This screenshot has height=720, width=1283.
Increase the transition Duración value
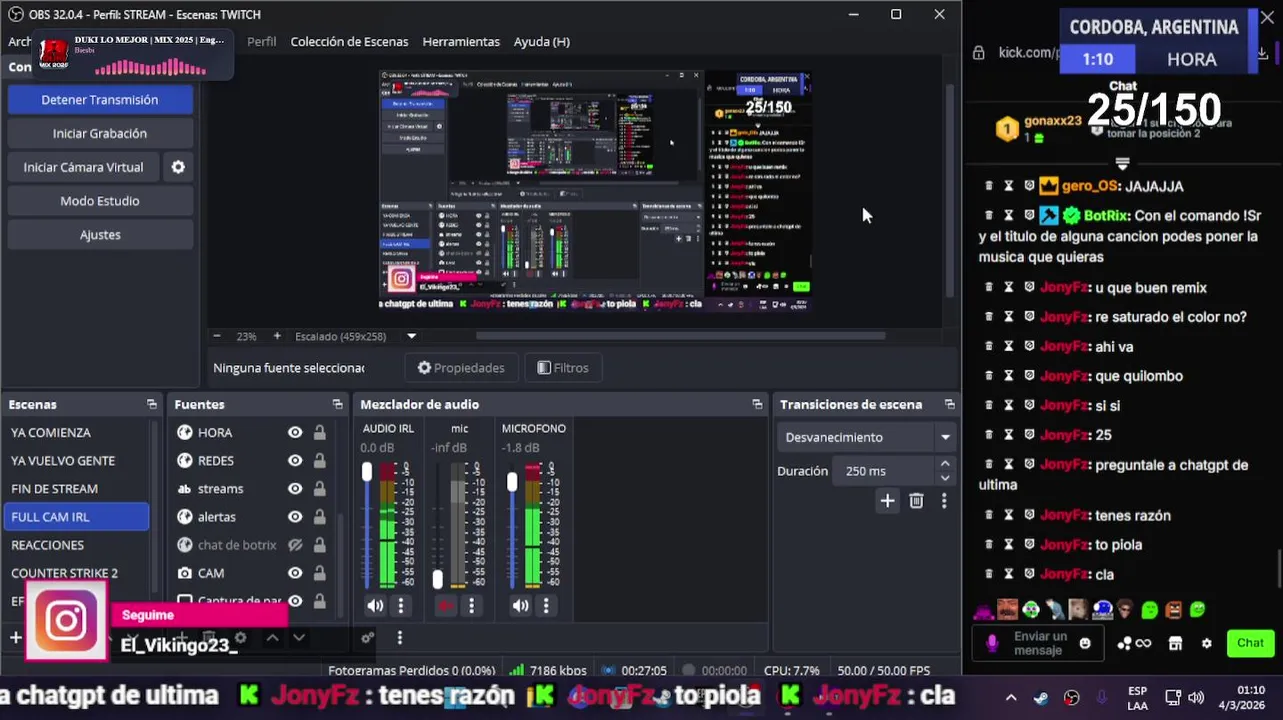944,464
